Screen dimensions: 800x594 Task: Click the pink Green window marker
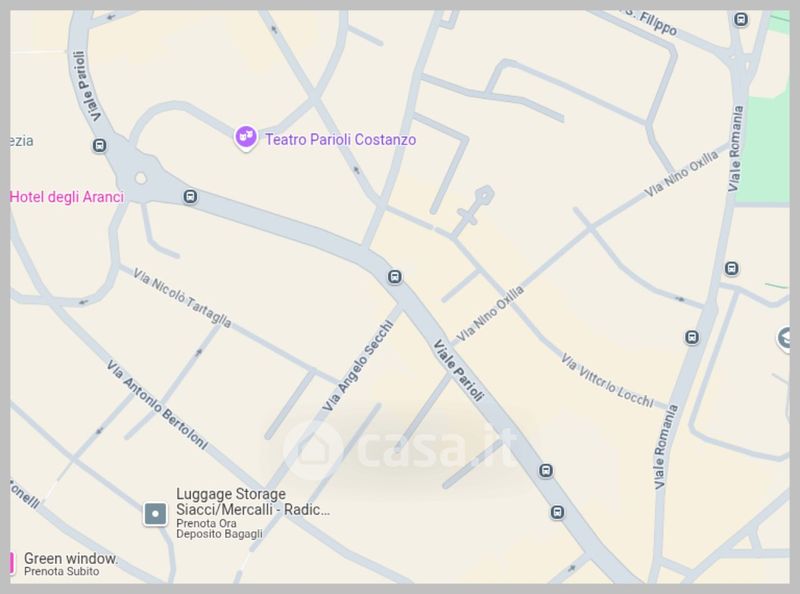[x=11, y=563]
